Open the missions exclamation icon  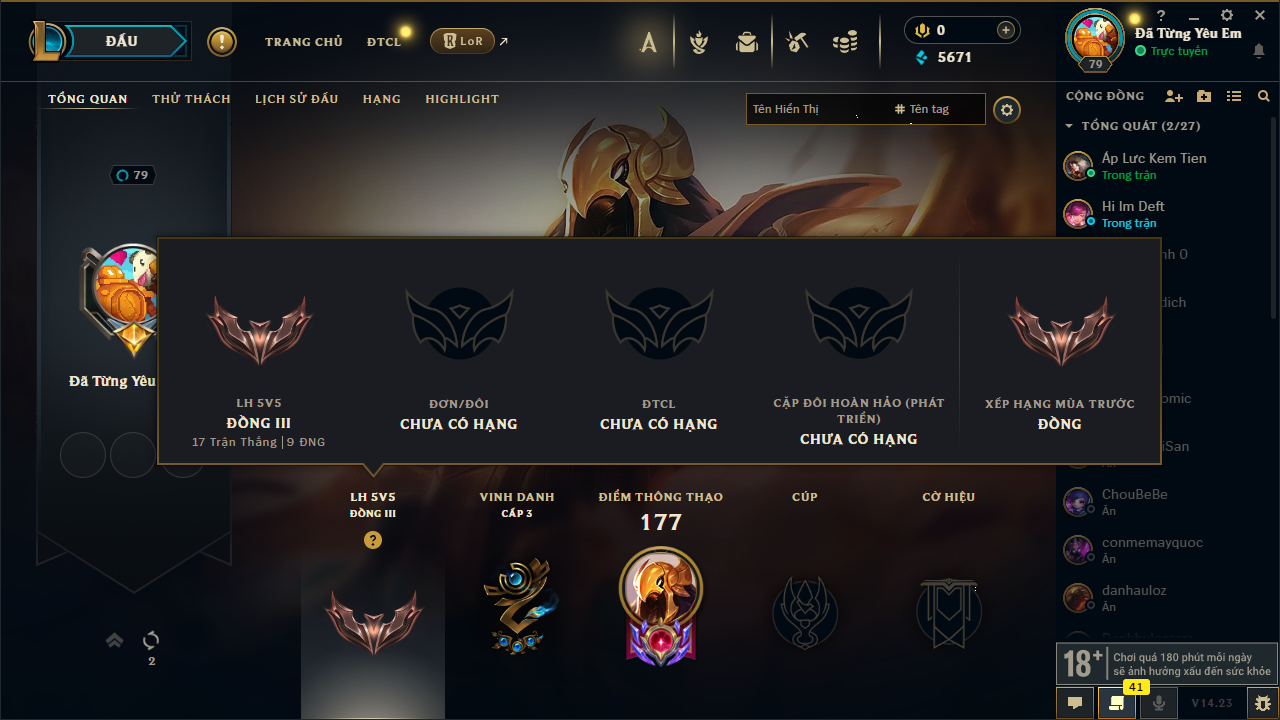[x=222, y=42]
